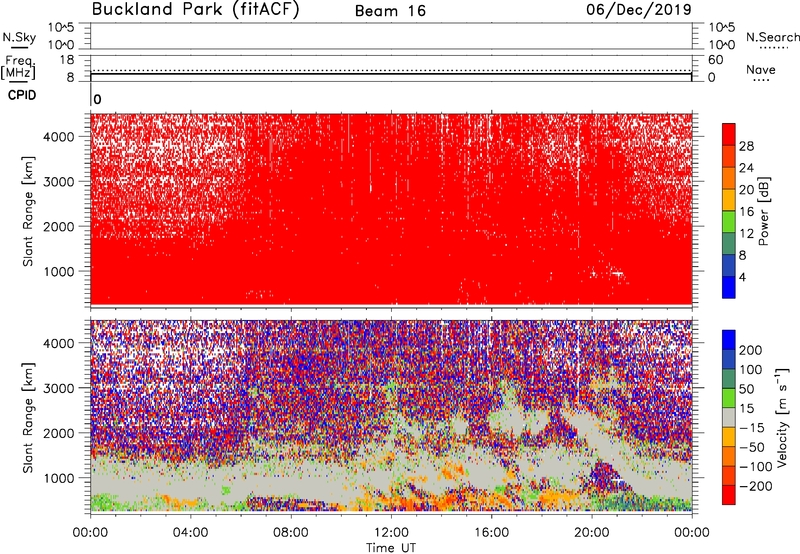
Task: Click the 200 label on velocity colorbar
Action: 751,350
